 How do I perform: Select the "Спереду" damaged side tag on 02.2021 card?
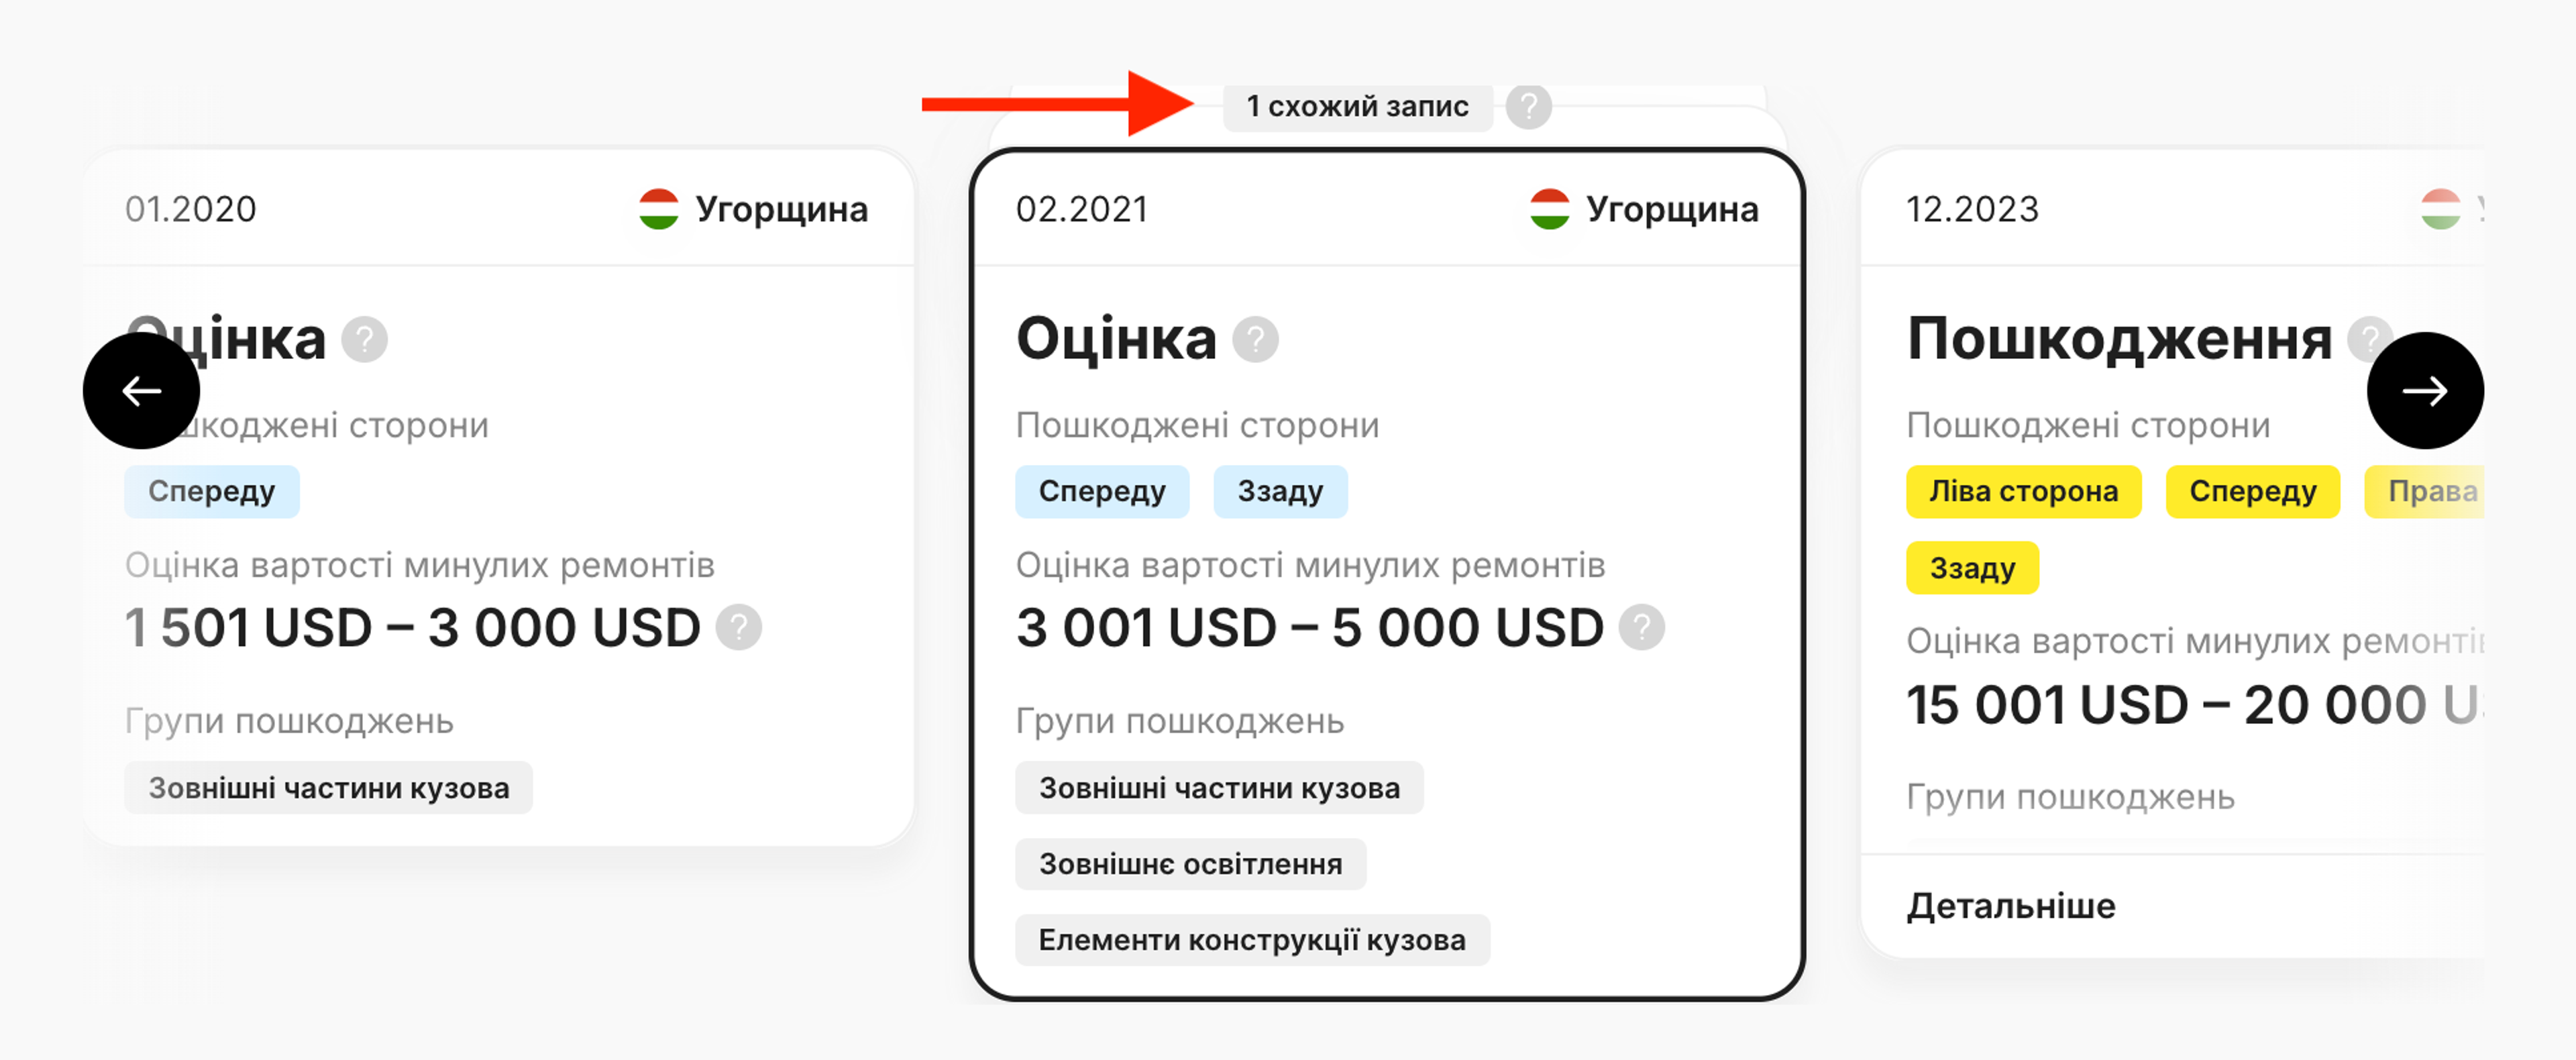pyautogui.click(x=1102, y=491)
